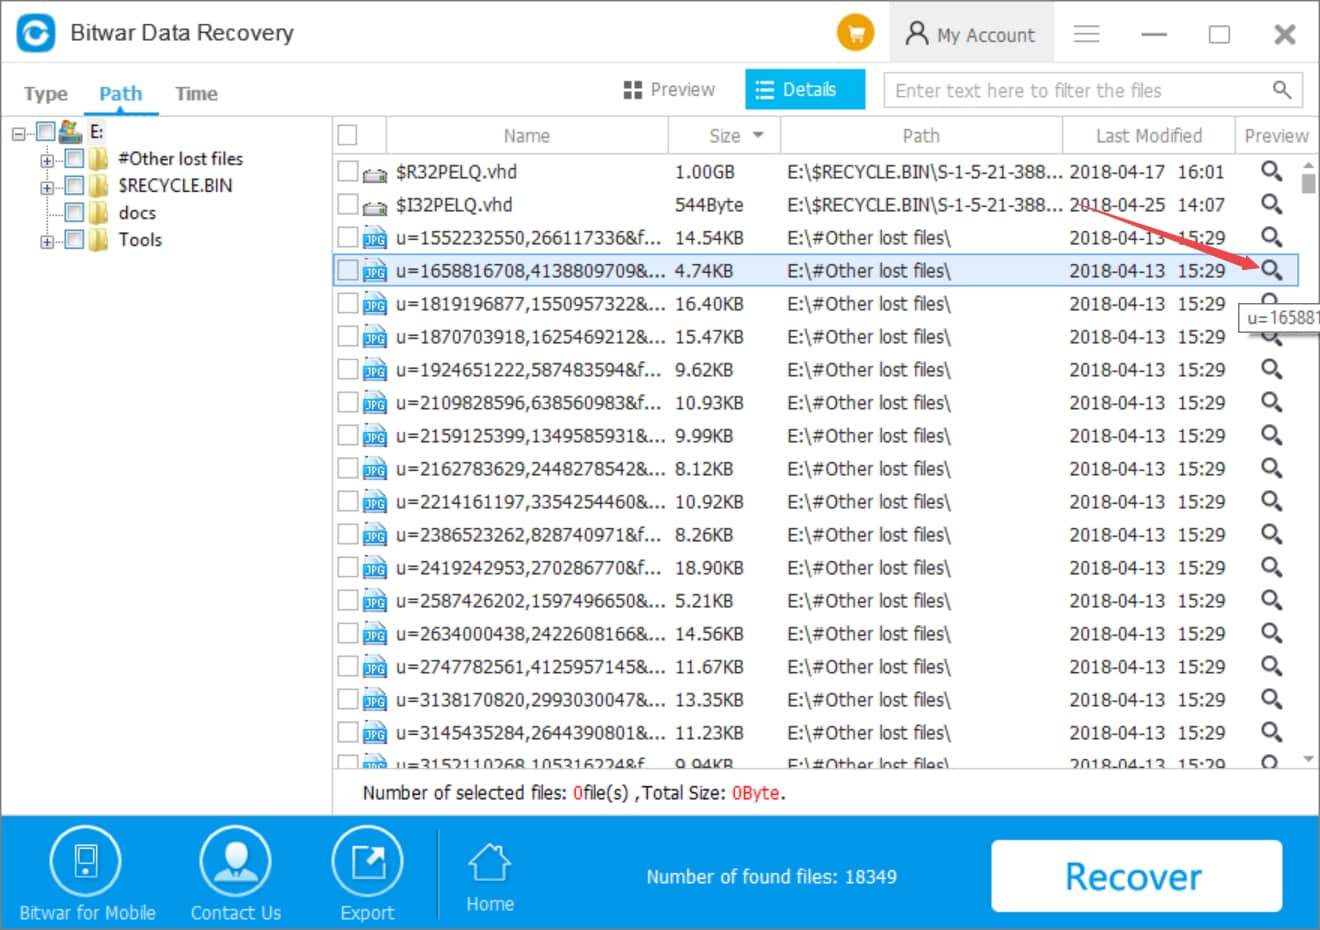
Task: Open the shopping cart purchase icon
Action: [x=855, y=33]
